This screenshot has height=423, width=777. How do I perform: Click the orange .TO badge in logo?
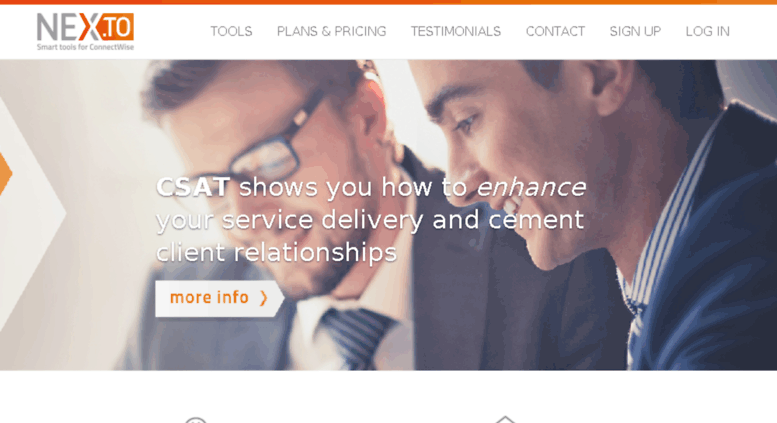(116, 27)
